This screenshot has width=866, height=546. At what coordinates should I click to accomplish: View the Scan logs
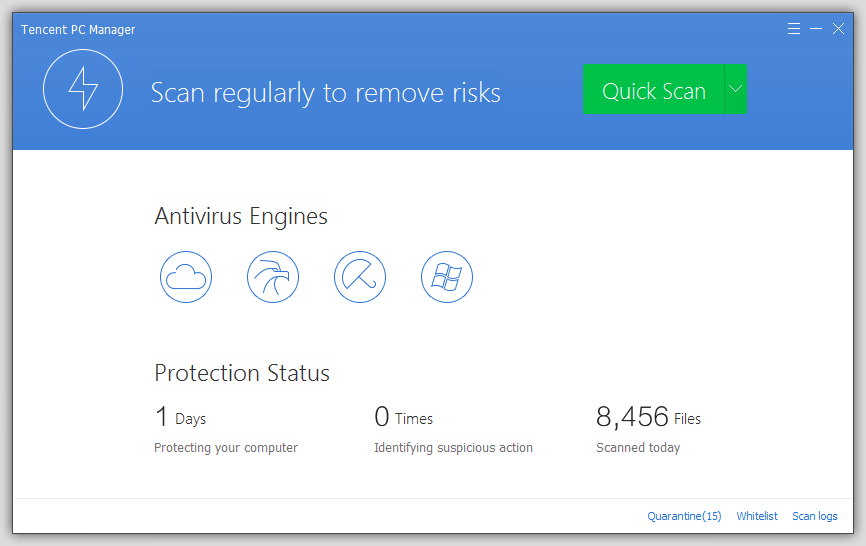(x=815, y=516)
